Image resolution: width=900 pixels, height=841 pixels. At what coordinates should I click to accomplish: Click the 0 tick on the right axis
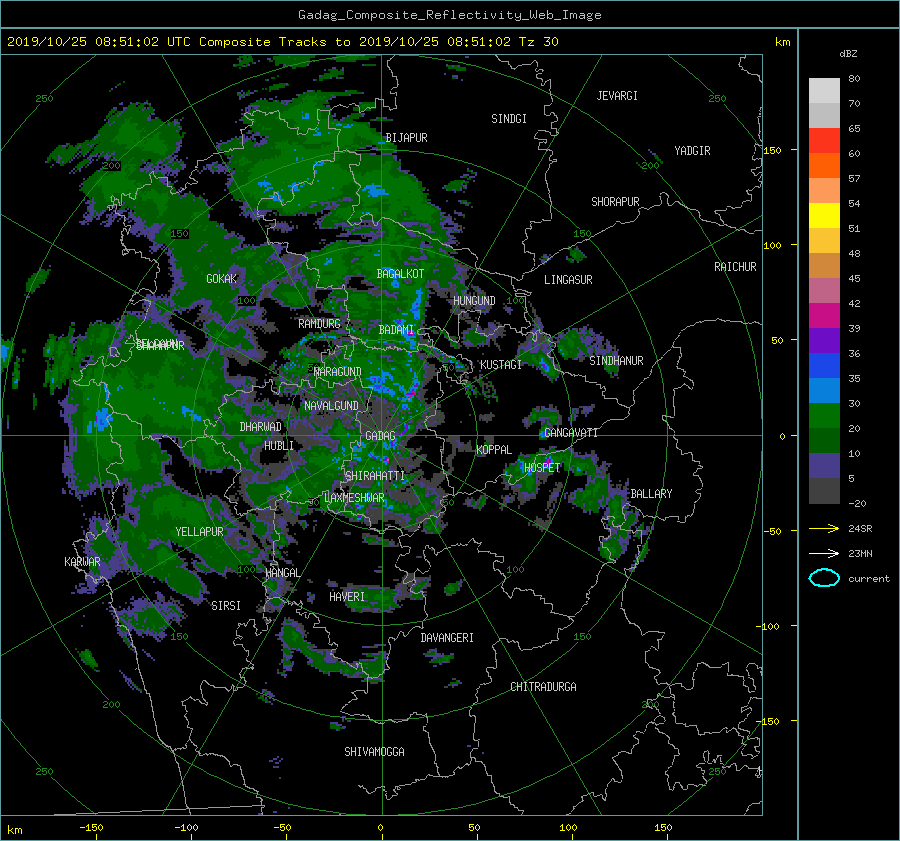tap(782, 436)
